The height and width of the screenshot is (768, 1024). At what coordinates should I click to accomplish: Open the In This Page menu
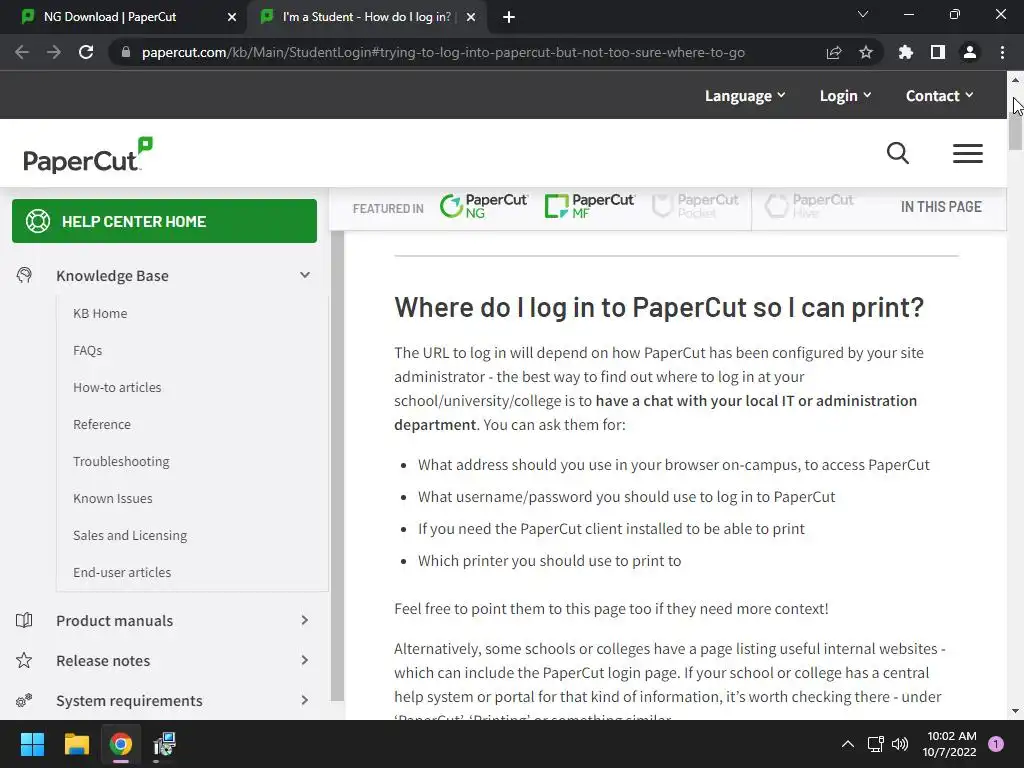click(x=941, y=207)
